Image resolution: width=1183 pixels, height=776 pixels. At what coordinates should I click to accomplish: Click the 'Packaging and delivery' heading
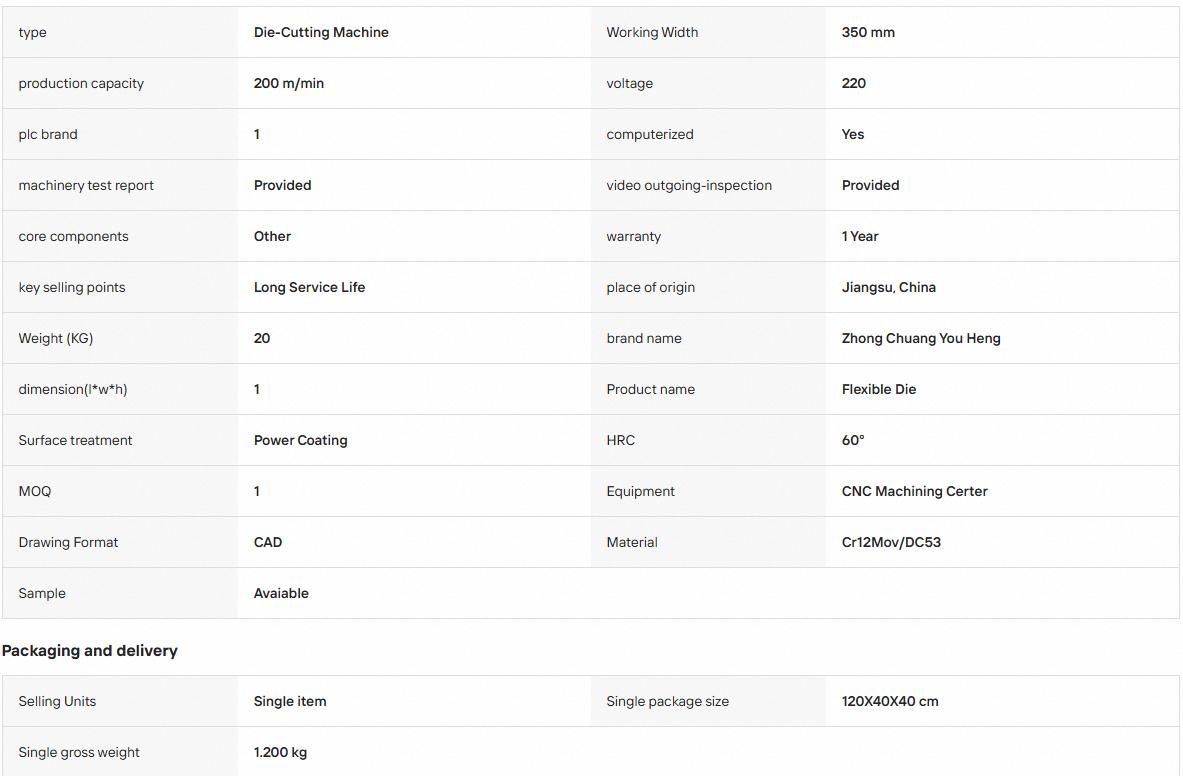(89, 651)
